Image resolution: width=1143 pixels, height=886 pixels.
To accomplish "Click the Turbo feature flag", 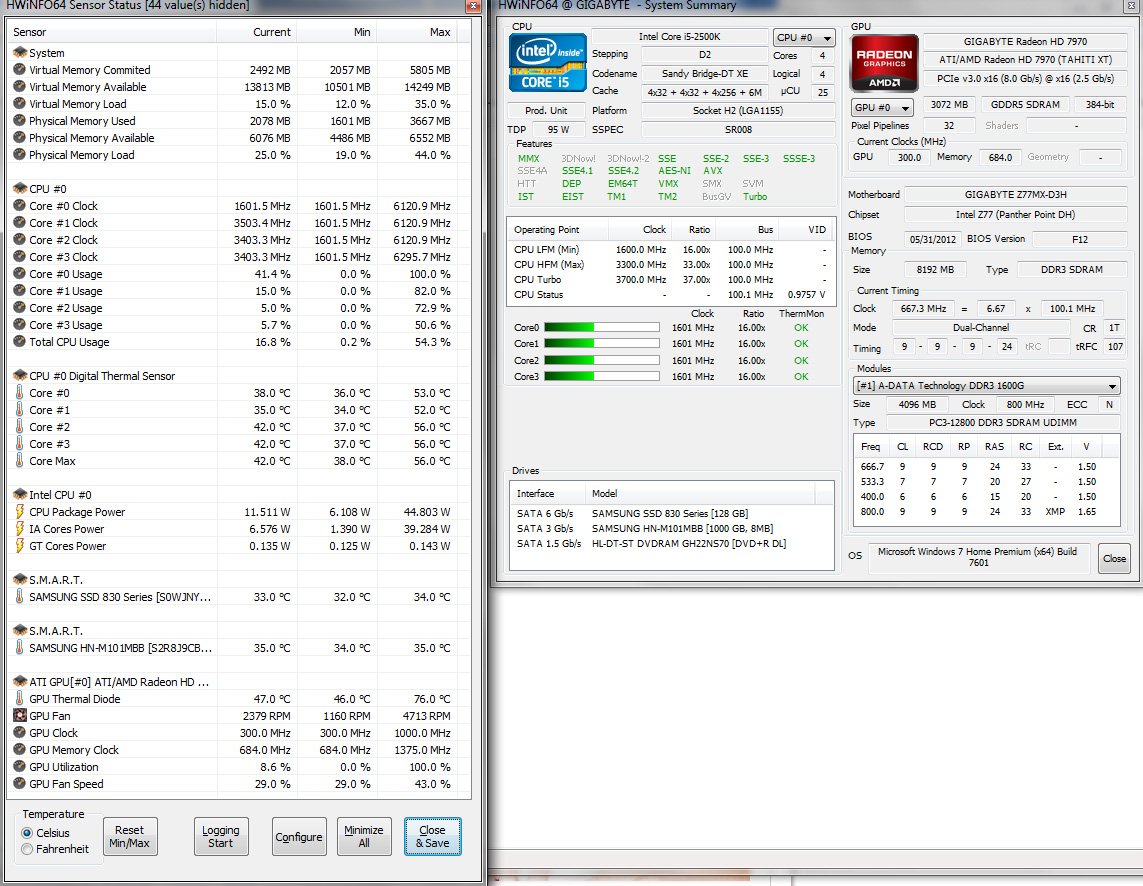I will [755, 197].
